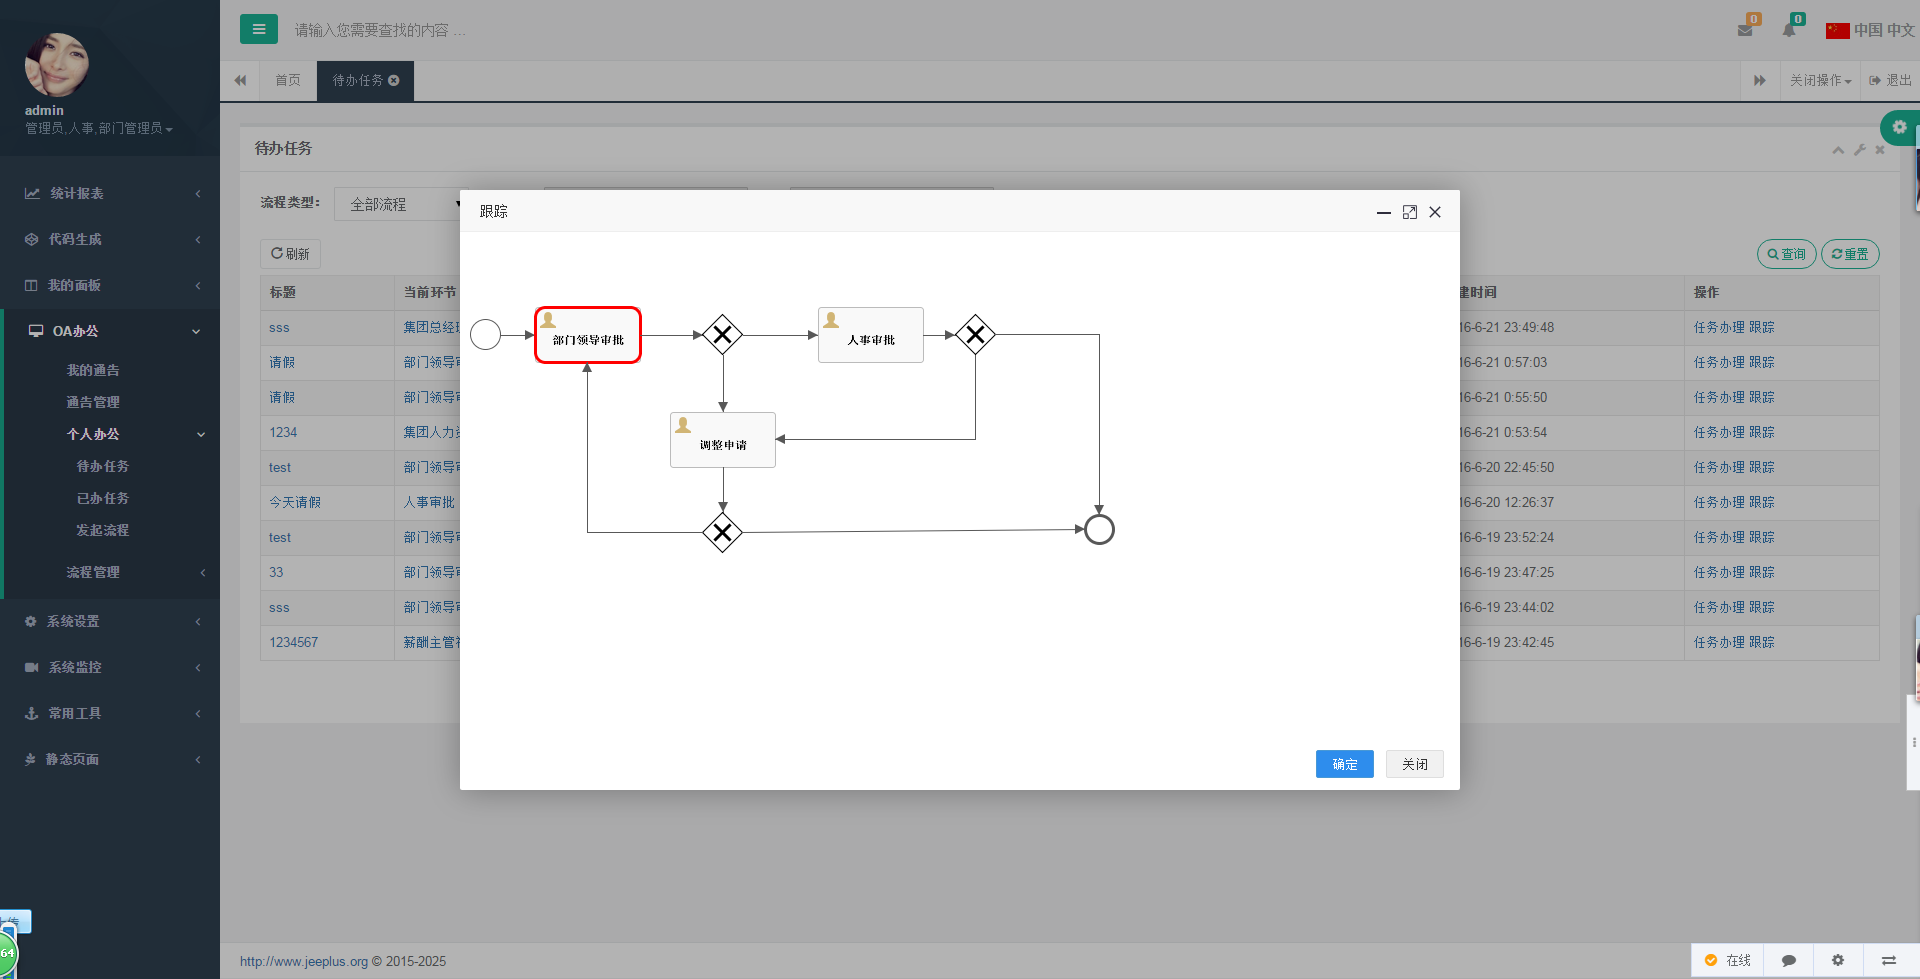Open the jeeplus.org footer link
The width and height of the screenshot is (1920, 979).
tap(304, 962)
